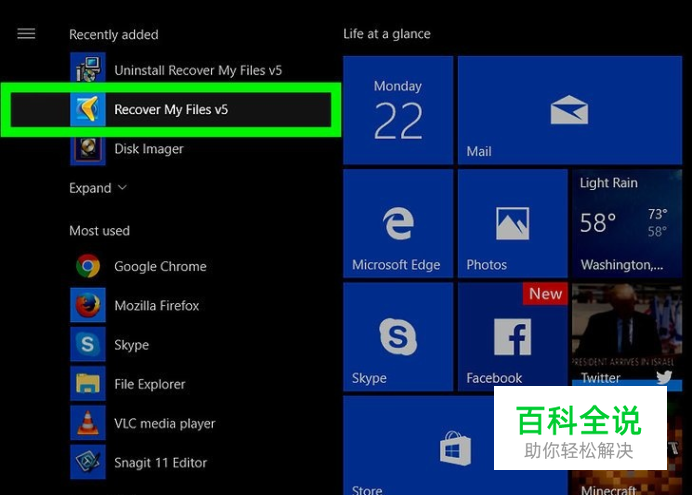
Task: Click the Life at a glance header
Action: coord(387,34)
